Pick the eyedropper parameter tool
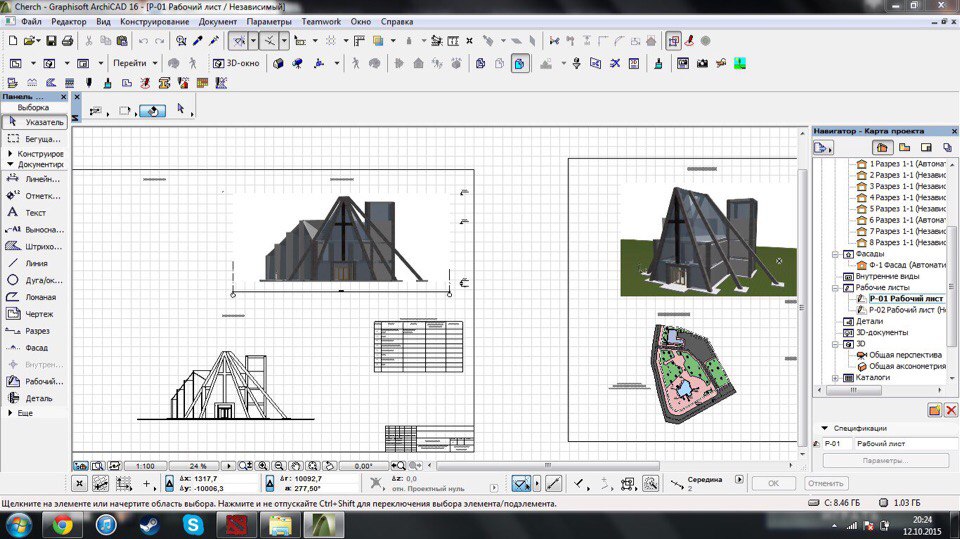 tap(197, 41)
